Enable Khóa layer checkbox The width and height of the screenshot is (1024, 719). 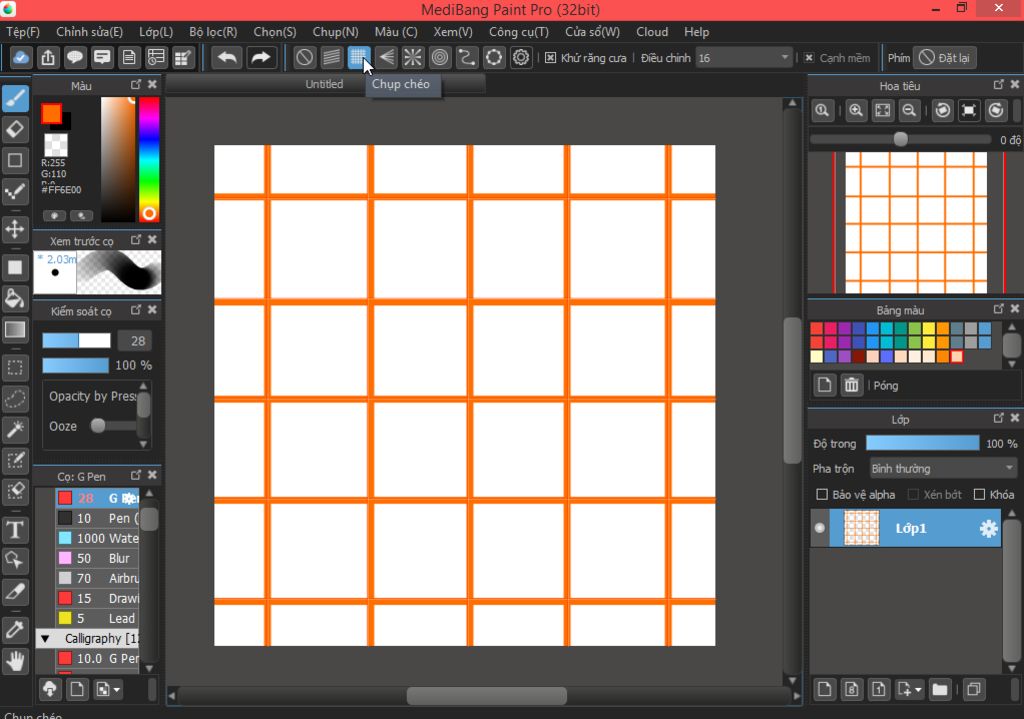point(979,494)
